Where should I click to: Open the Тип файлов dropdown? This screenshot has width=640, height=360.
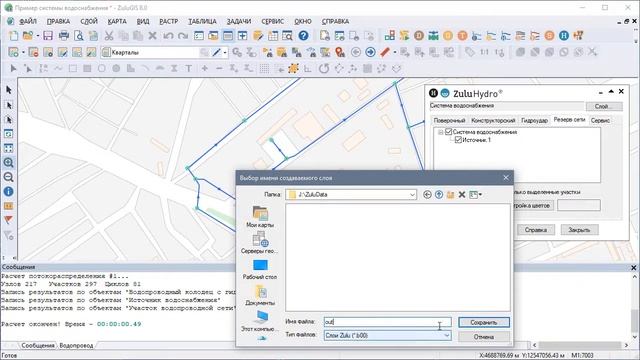(447, 336)
